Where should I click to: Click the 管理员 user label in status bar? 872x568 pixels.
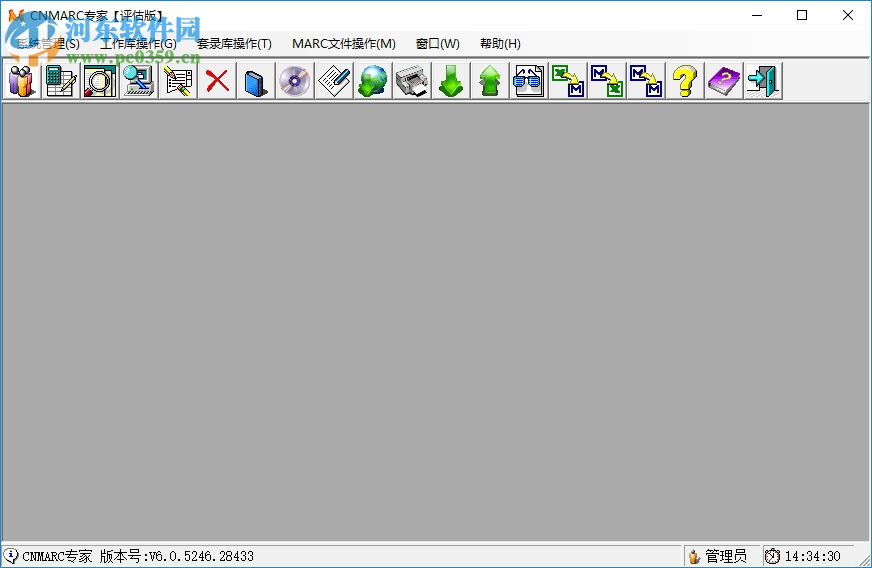(x=726, y=556)
